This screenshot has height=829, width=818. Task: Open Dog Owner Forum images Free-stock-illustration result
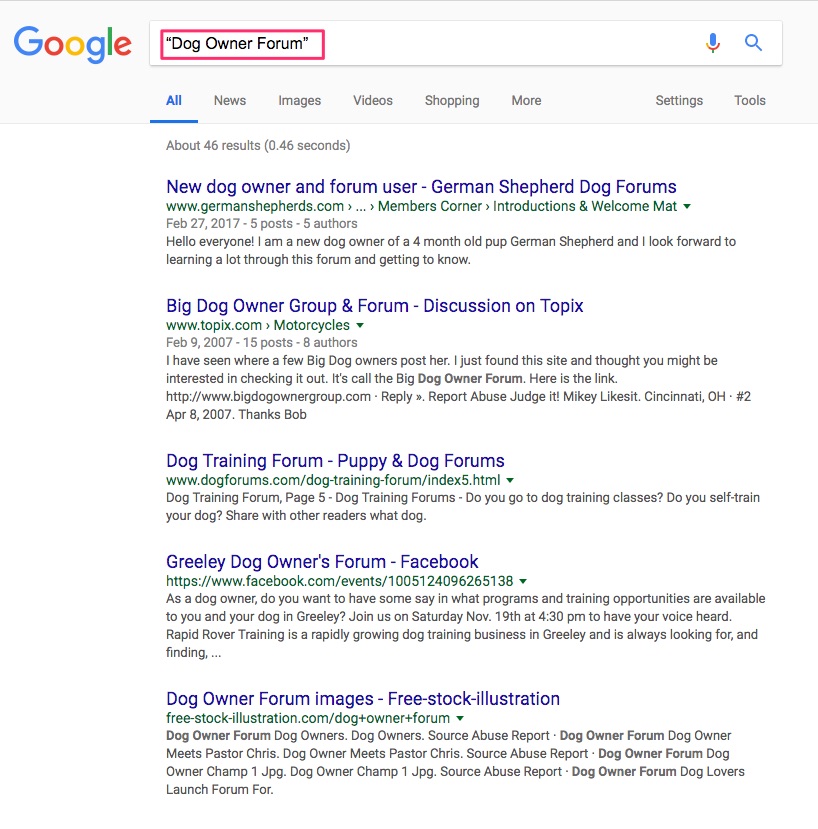click(x=363, y=699)
